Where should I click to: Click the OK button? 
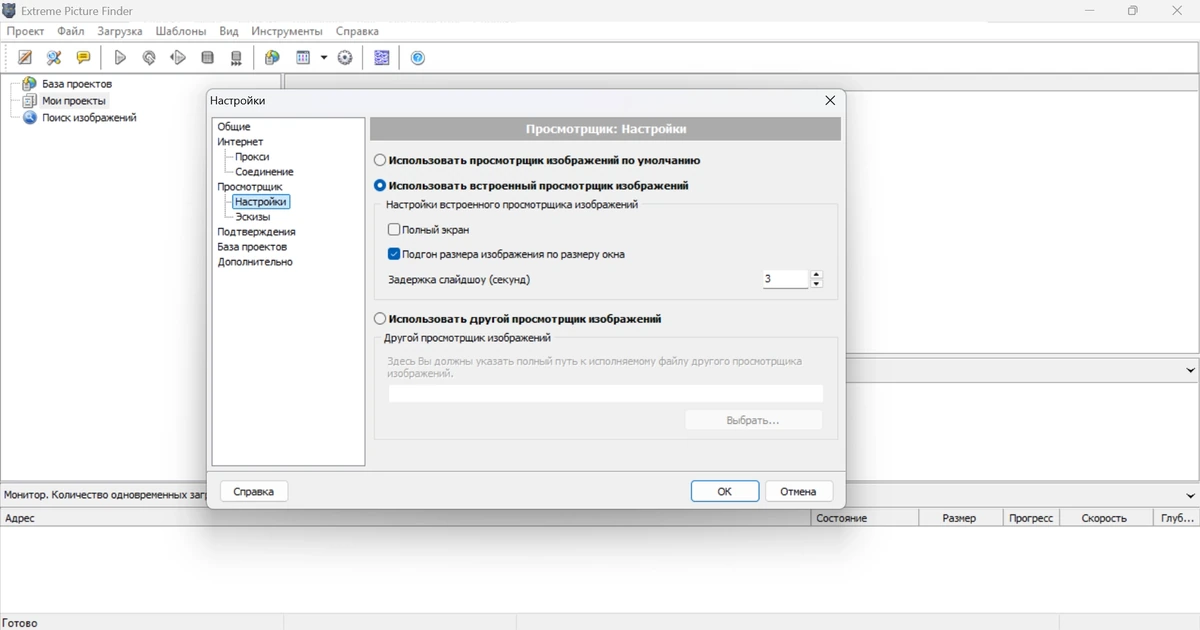pyautogui.click(x=725, y=491)
